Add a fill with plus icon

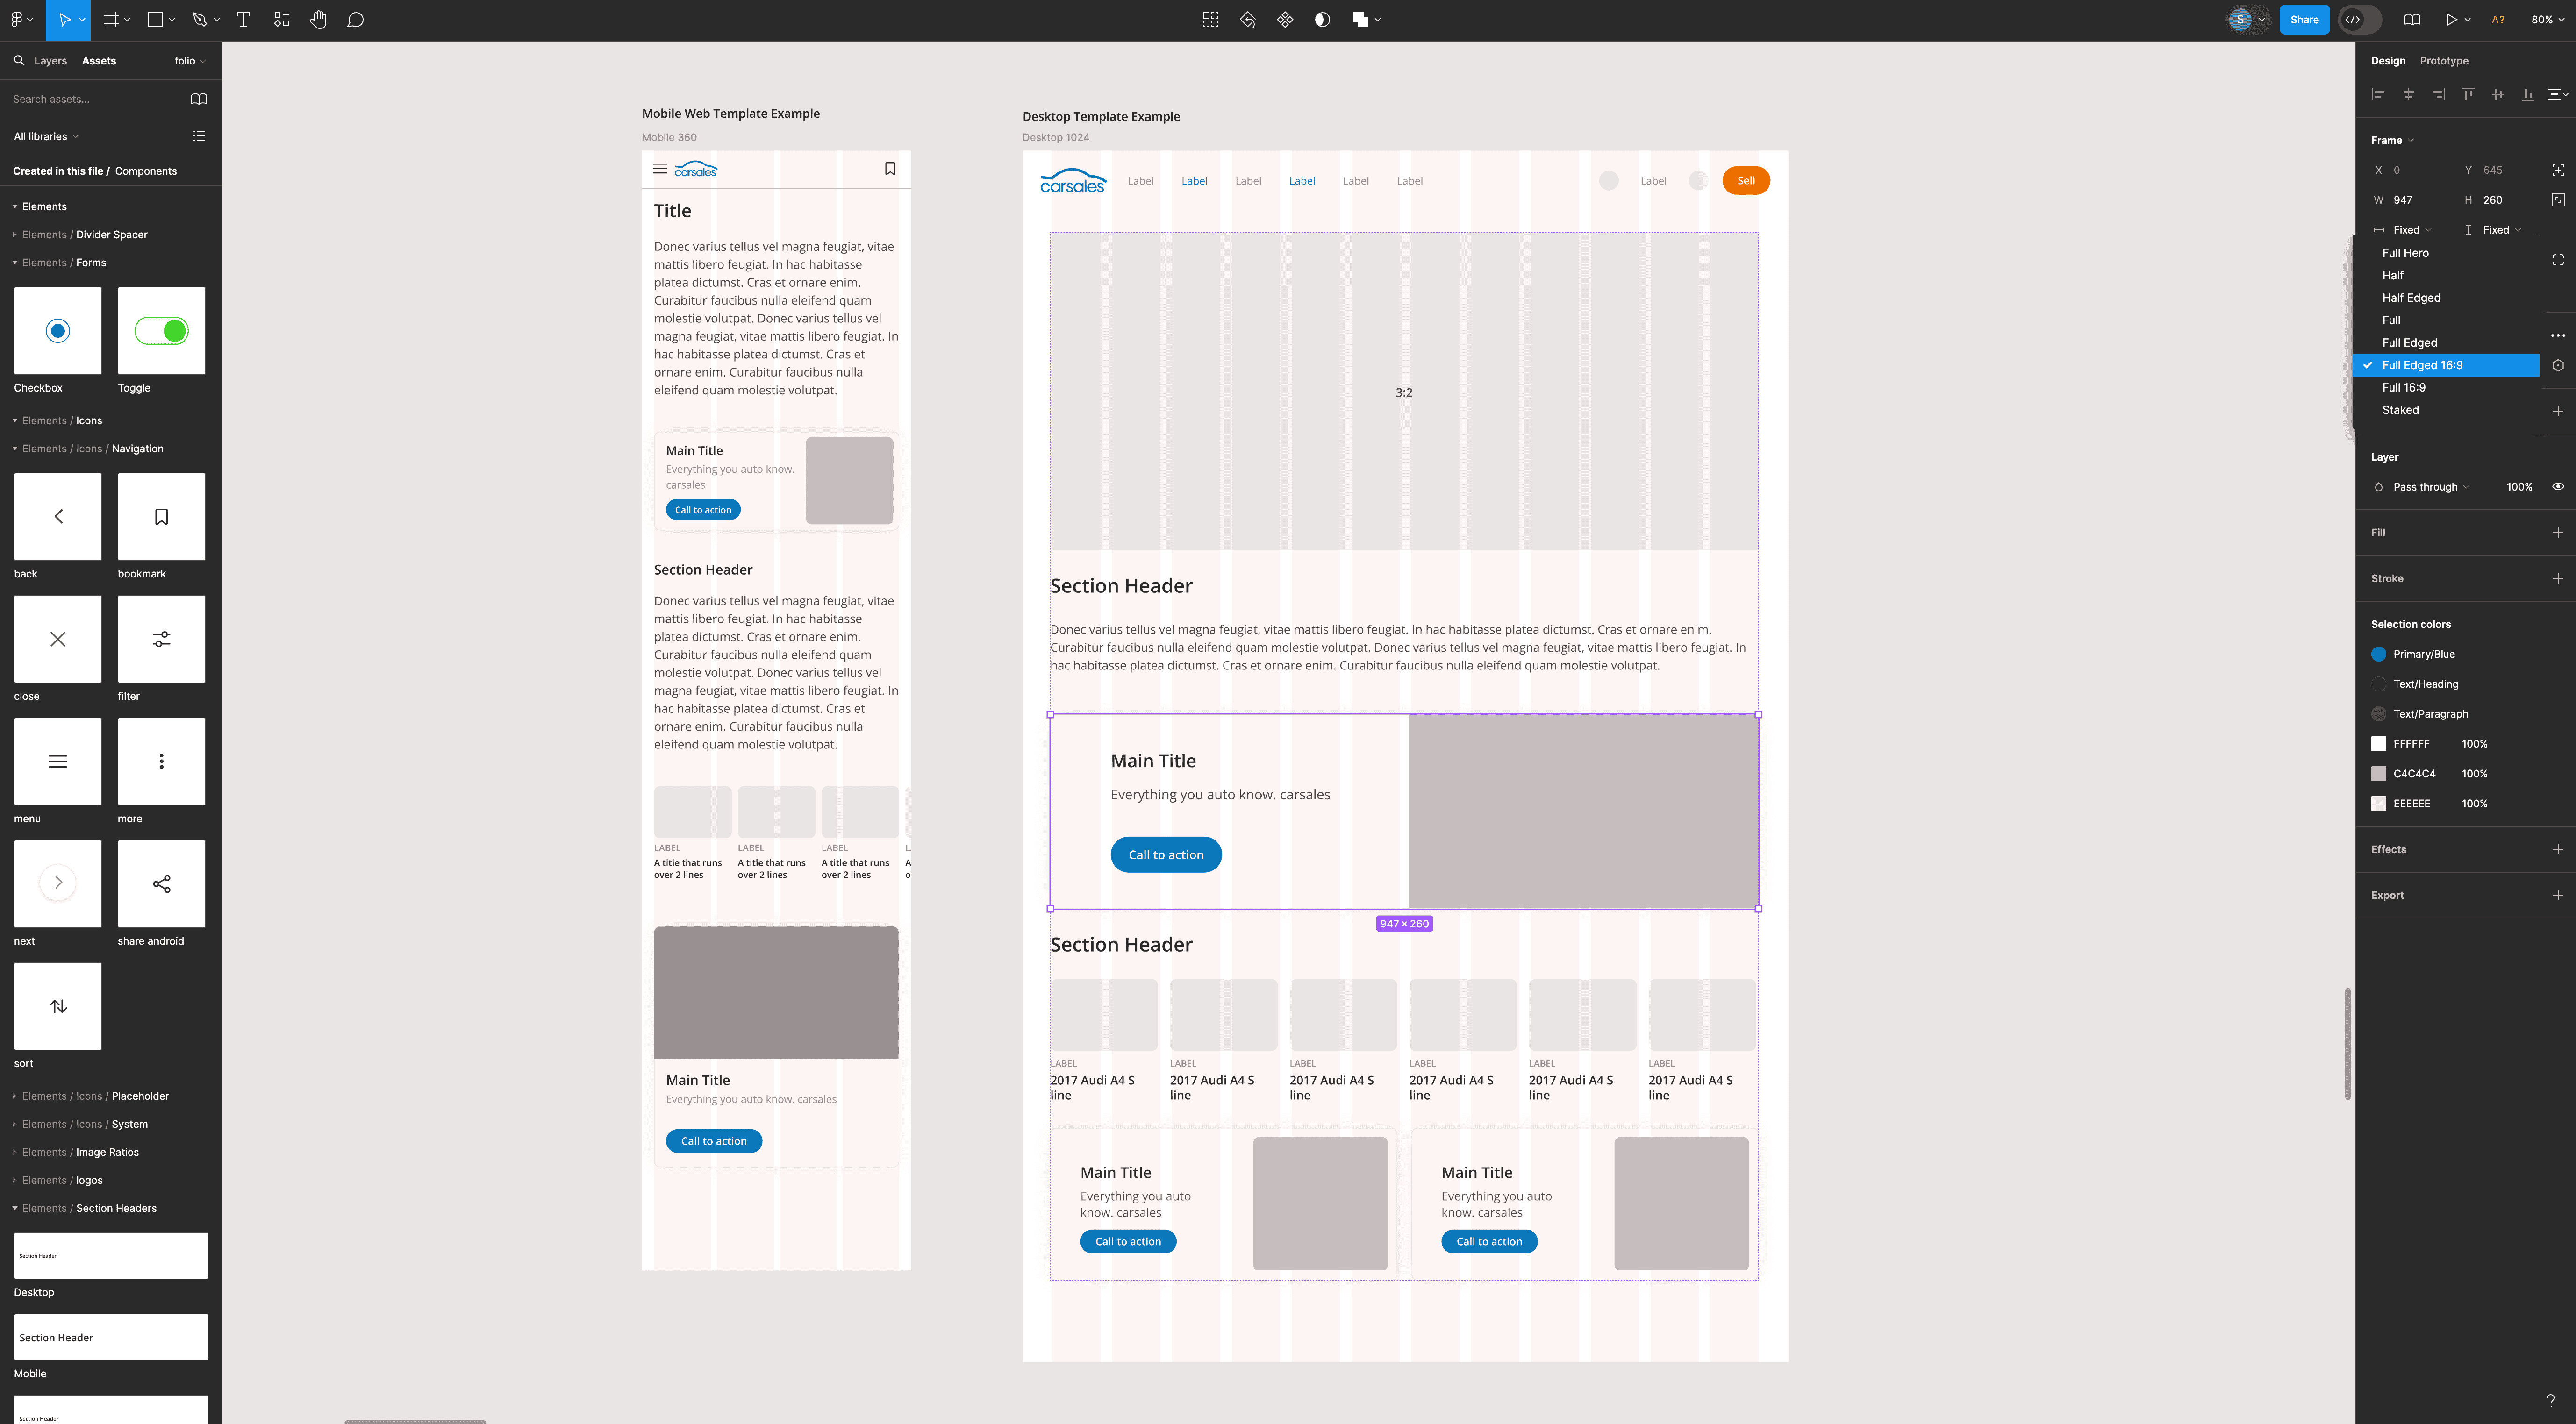(x=2558, y=533)
